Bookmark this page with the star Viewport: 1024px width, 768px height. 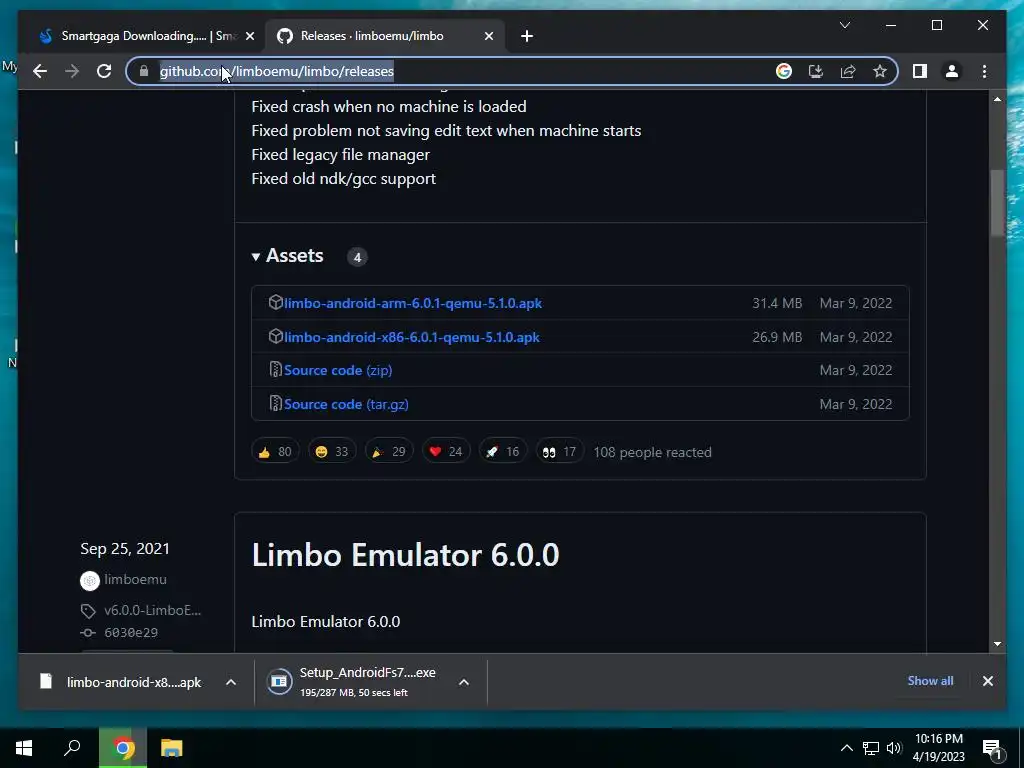point(880,71)
